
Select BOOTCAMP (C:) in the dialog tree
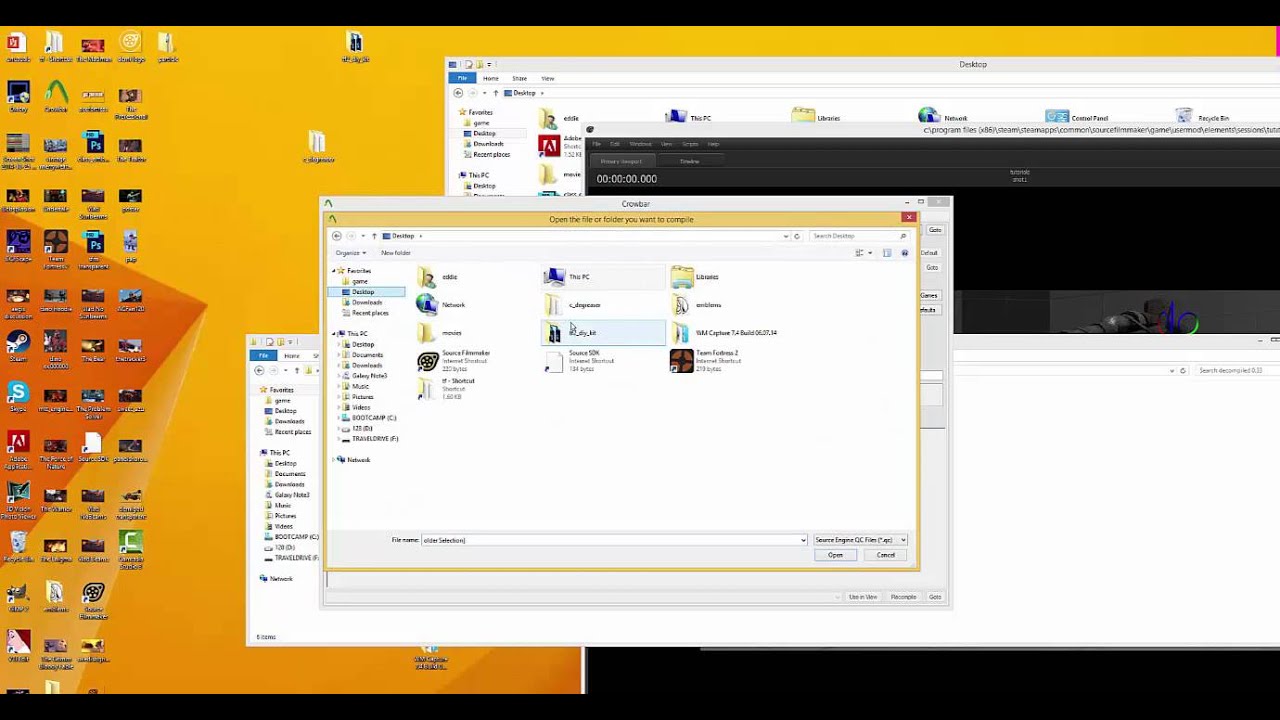[370, 418]
